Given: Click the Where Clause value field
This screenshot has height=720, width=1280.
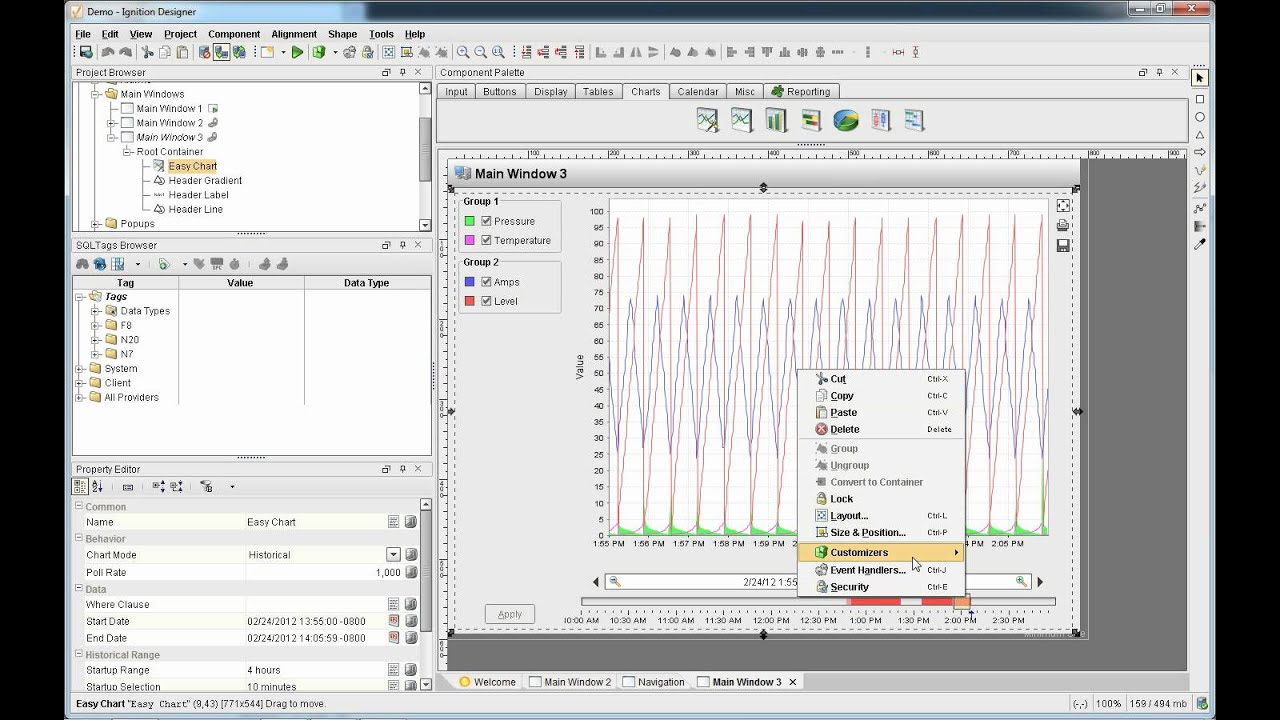Looking at the screenshot, I should pos(316,604).
